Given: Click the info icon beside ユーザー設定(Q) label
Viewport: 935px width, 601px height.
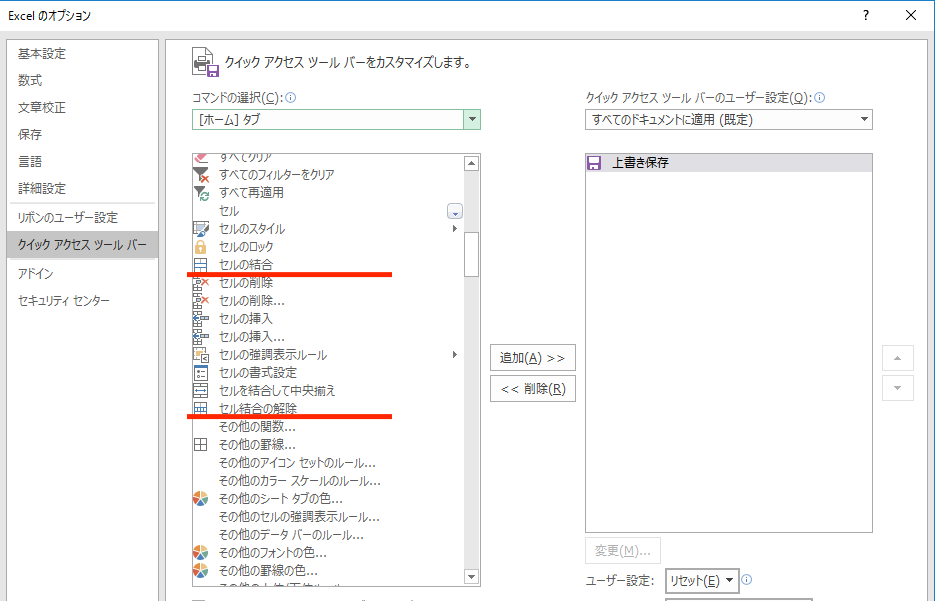Looking at the screenshot, I should pos(820,98).
